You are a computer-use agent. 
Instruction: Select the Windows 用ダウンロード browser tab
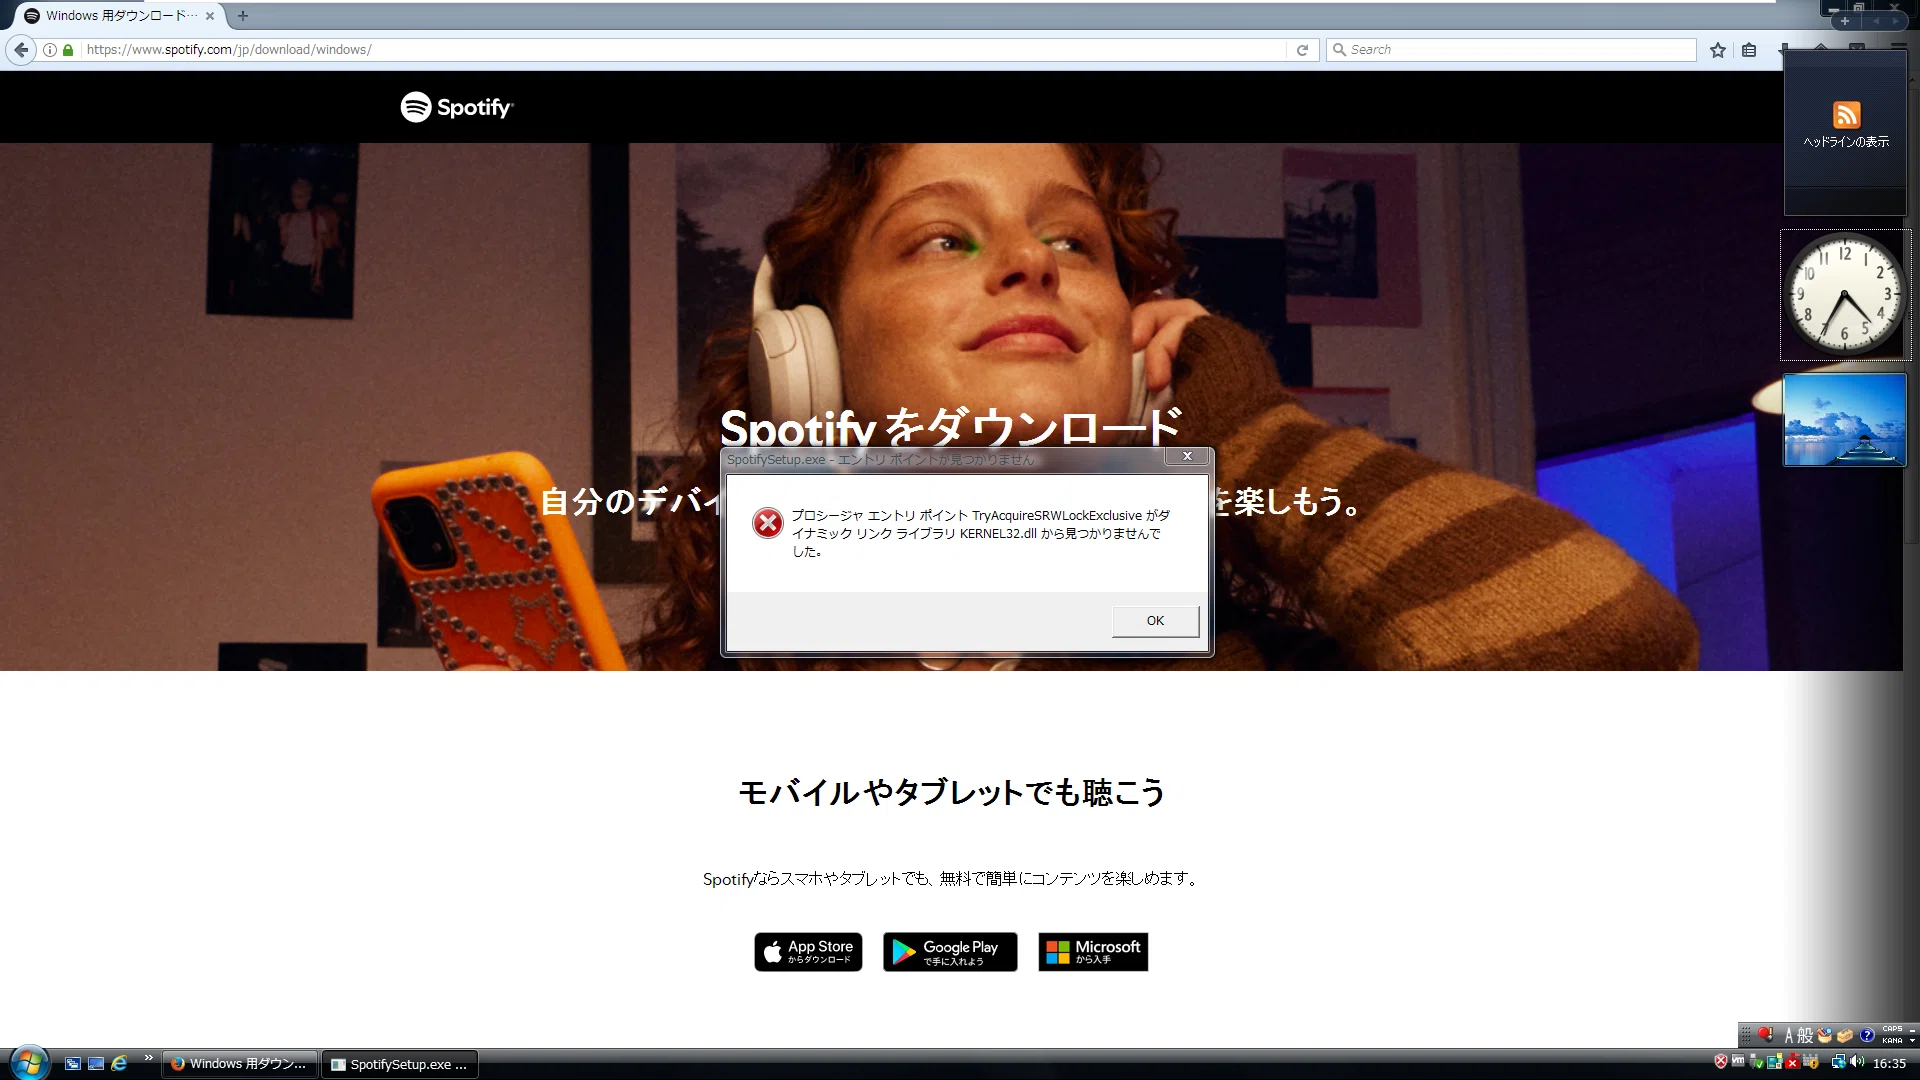click(122, 16)
